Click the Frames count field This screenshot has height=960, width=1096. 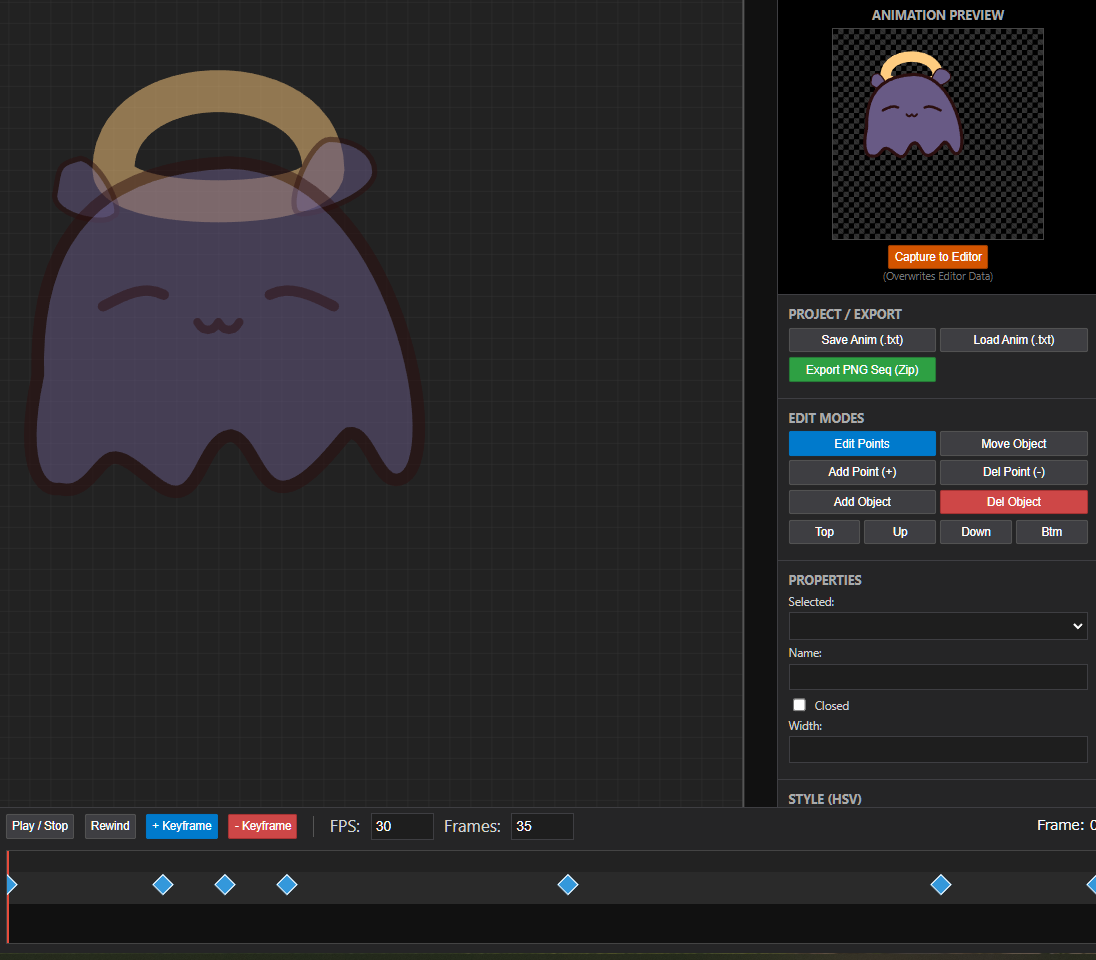[x=542, y=826]
